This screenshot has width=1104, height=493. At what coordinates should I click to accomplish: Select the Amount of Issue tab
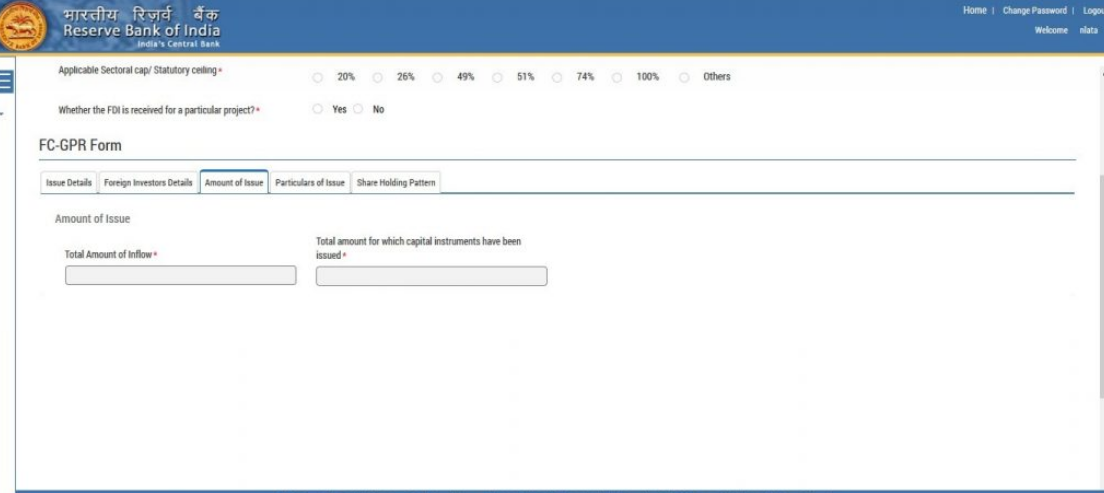pyautogui.click(x=234, y=182)
